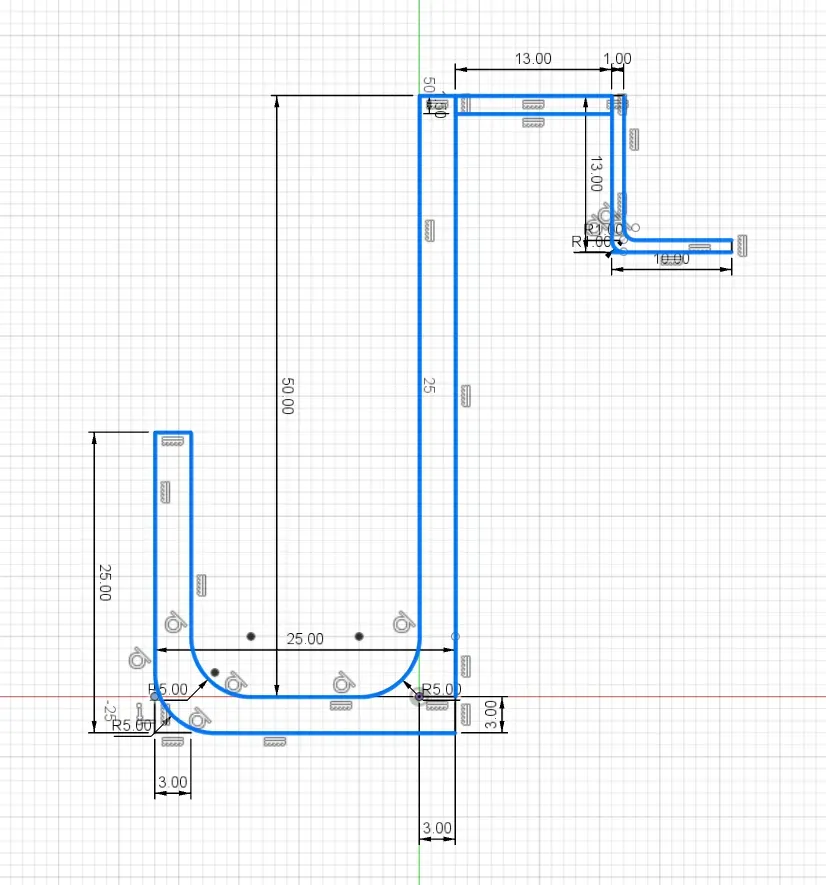Click the 13.00 horizontal dimension at the top
Screen dimensions: 826x885
tap(533, 59)
